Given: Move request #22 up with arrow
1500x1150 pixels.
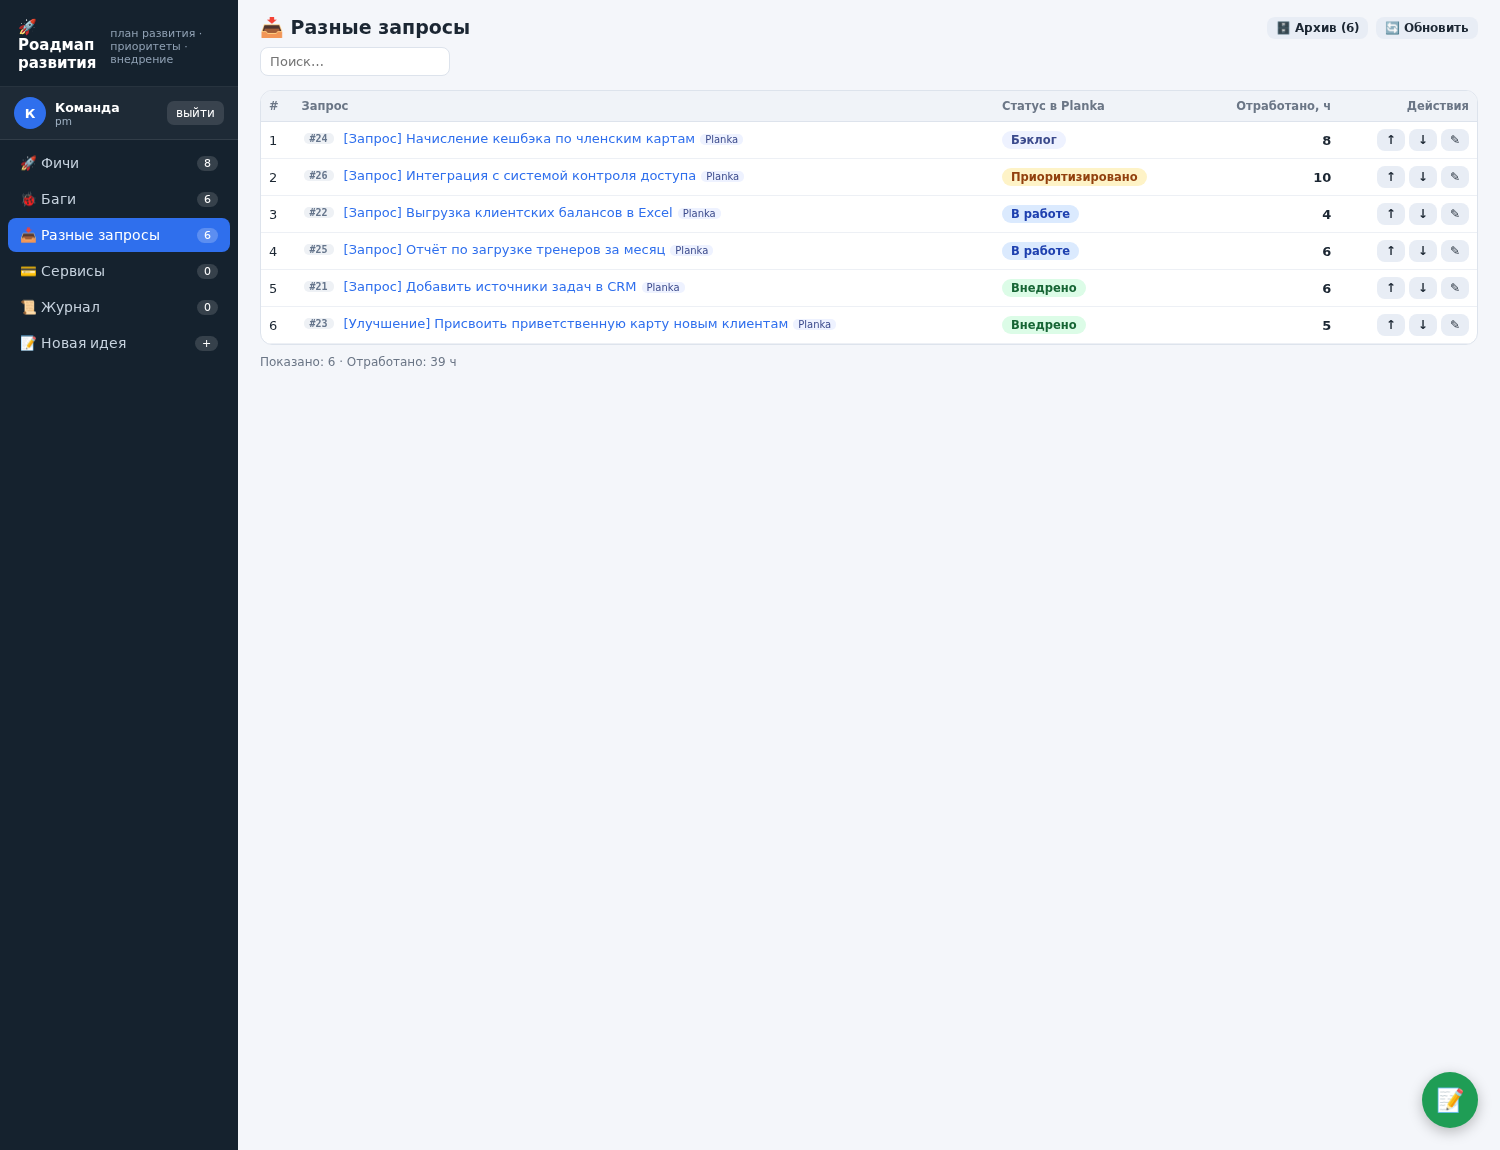Looking at the screenshot, I should coord(1390,214).
